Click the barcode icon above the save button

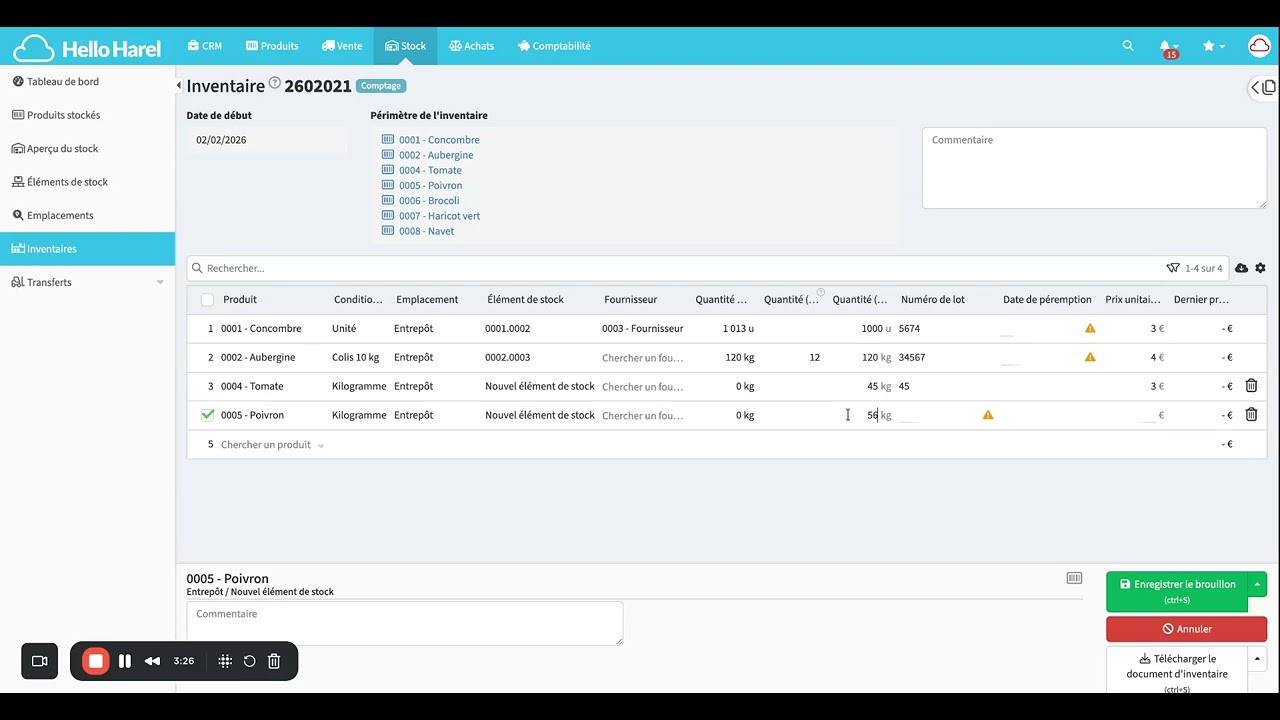pyautogui.click(x=1074, y=578)
